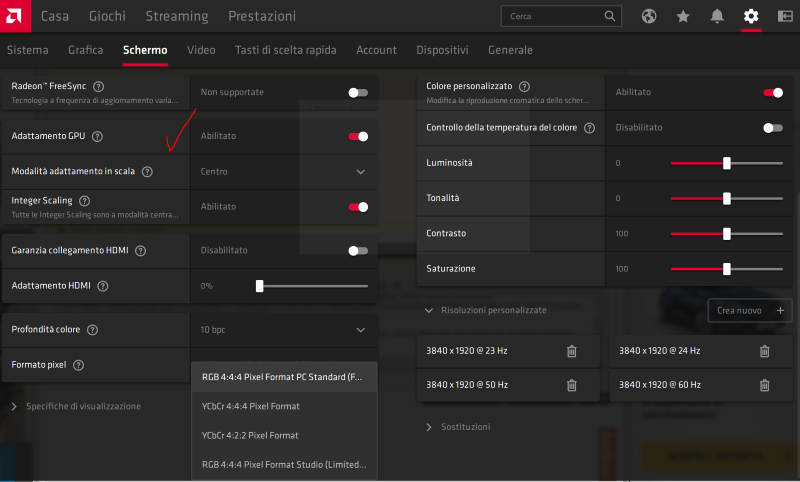Image resolution: width=800 pixels, height=482 pixels.
Task: Adjust the Adattamento HDMI slider handle
Action: 260,286
